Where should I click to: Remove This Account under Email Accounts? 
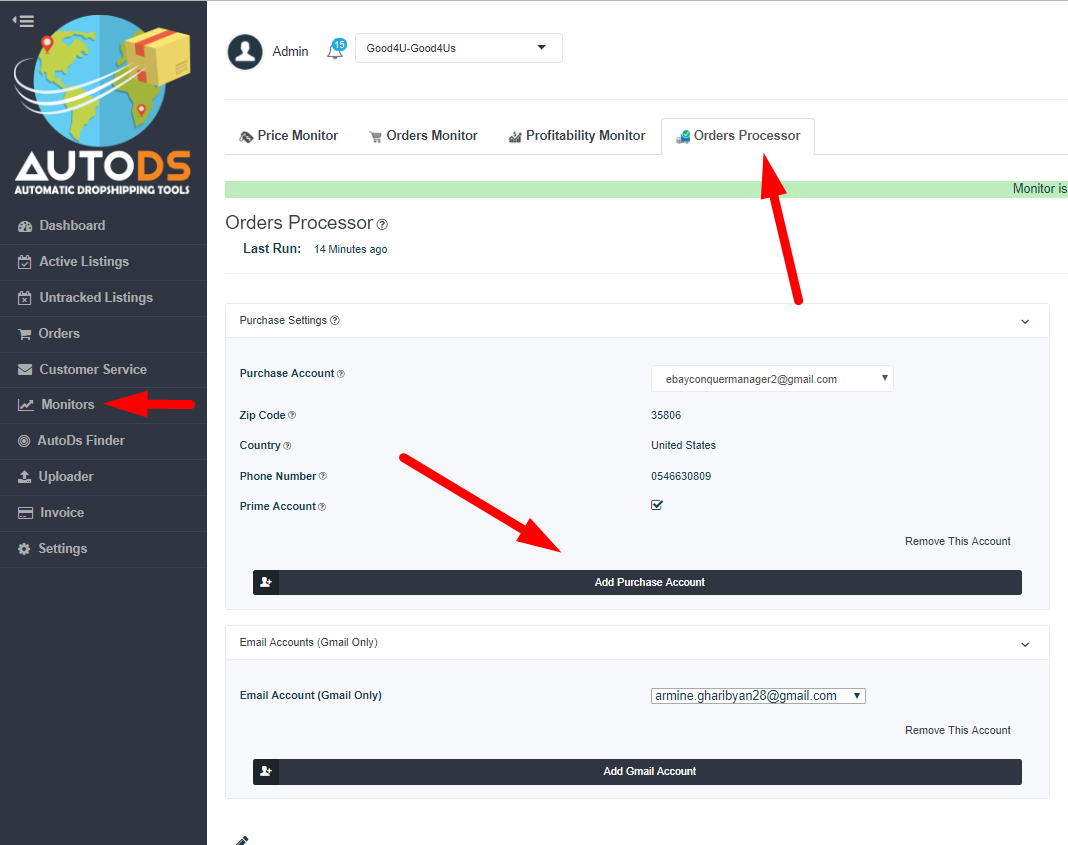click(958, 731)
